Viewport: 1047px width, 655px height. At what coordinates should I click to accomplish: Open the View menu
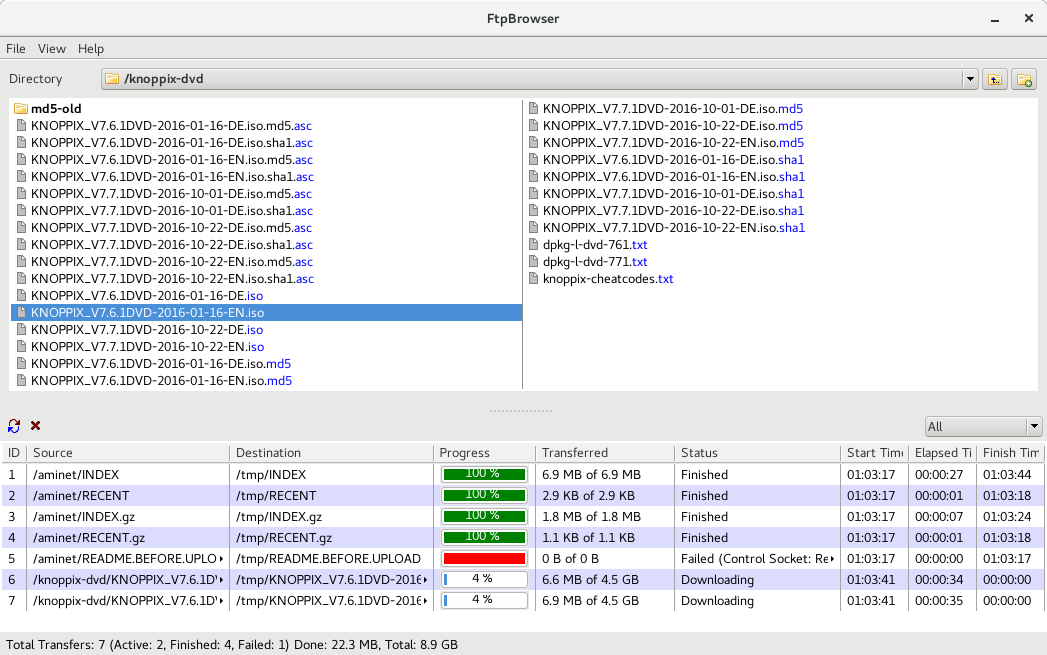(x=52, y=49)
